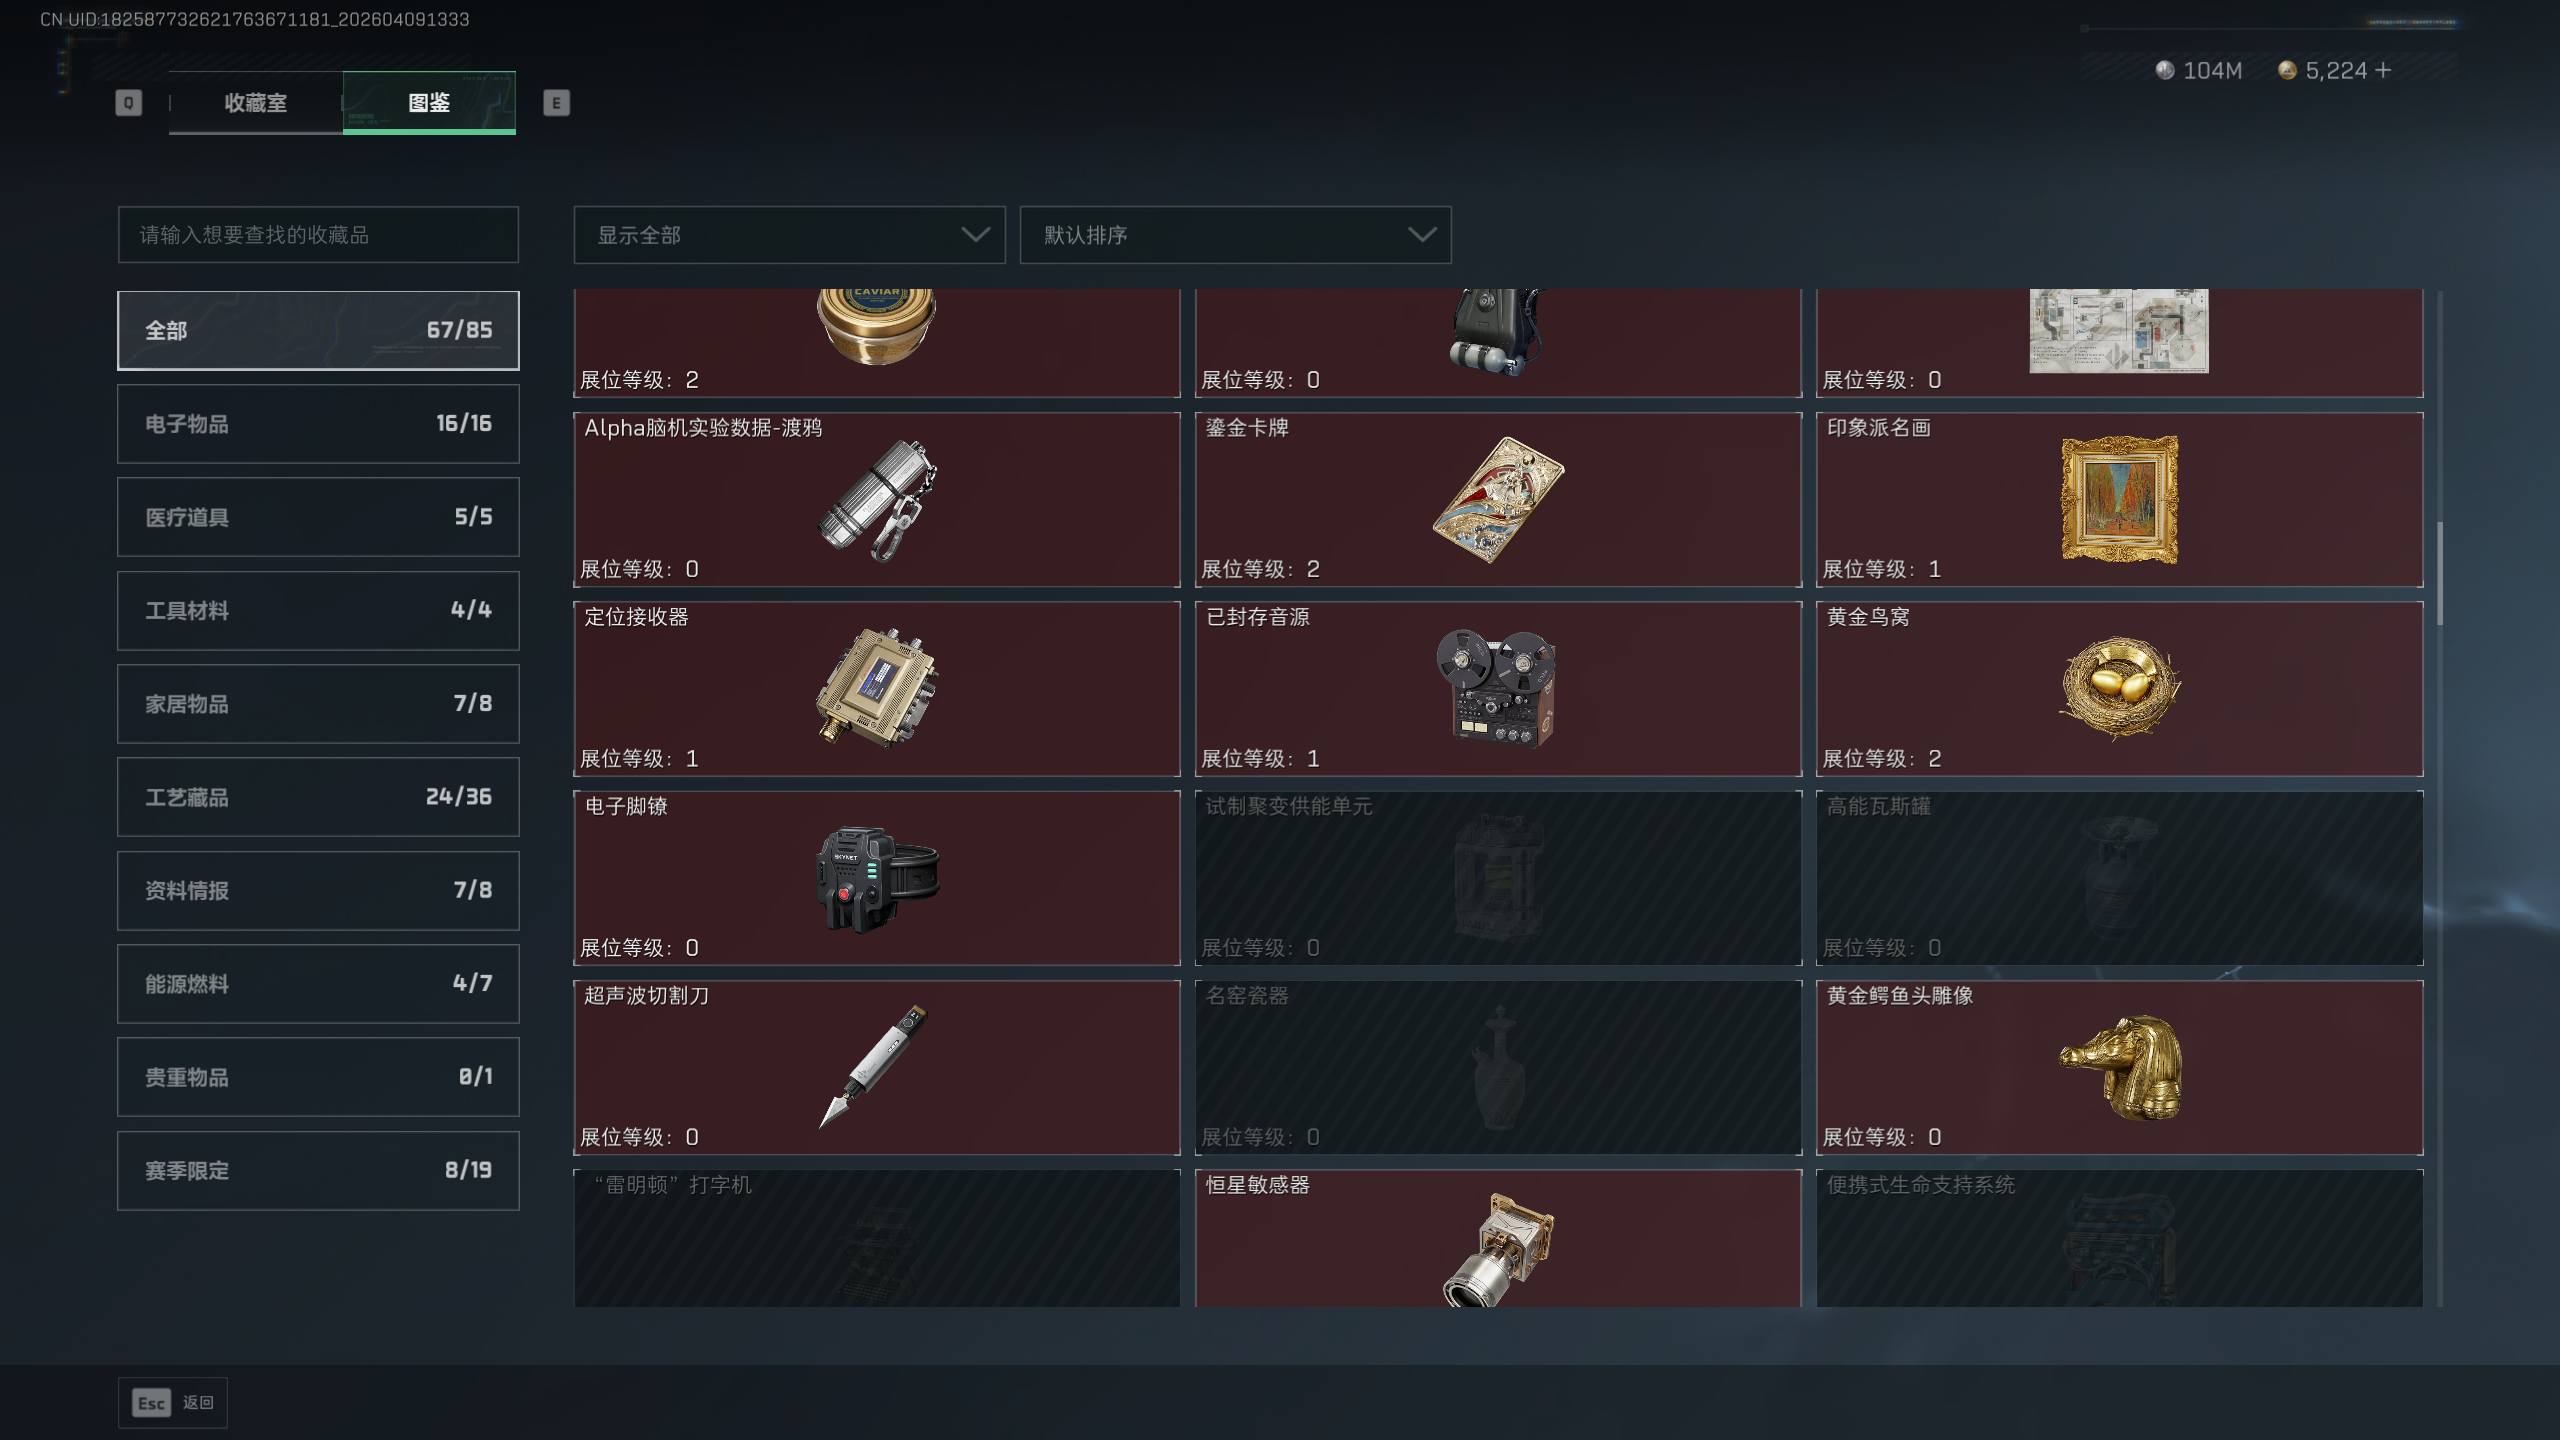Click the Alpha brain-computer data flashlight icon

click(877, 499)
